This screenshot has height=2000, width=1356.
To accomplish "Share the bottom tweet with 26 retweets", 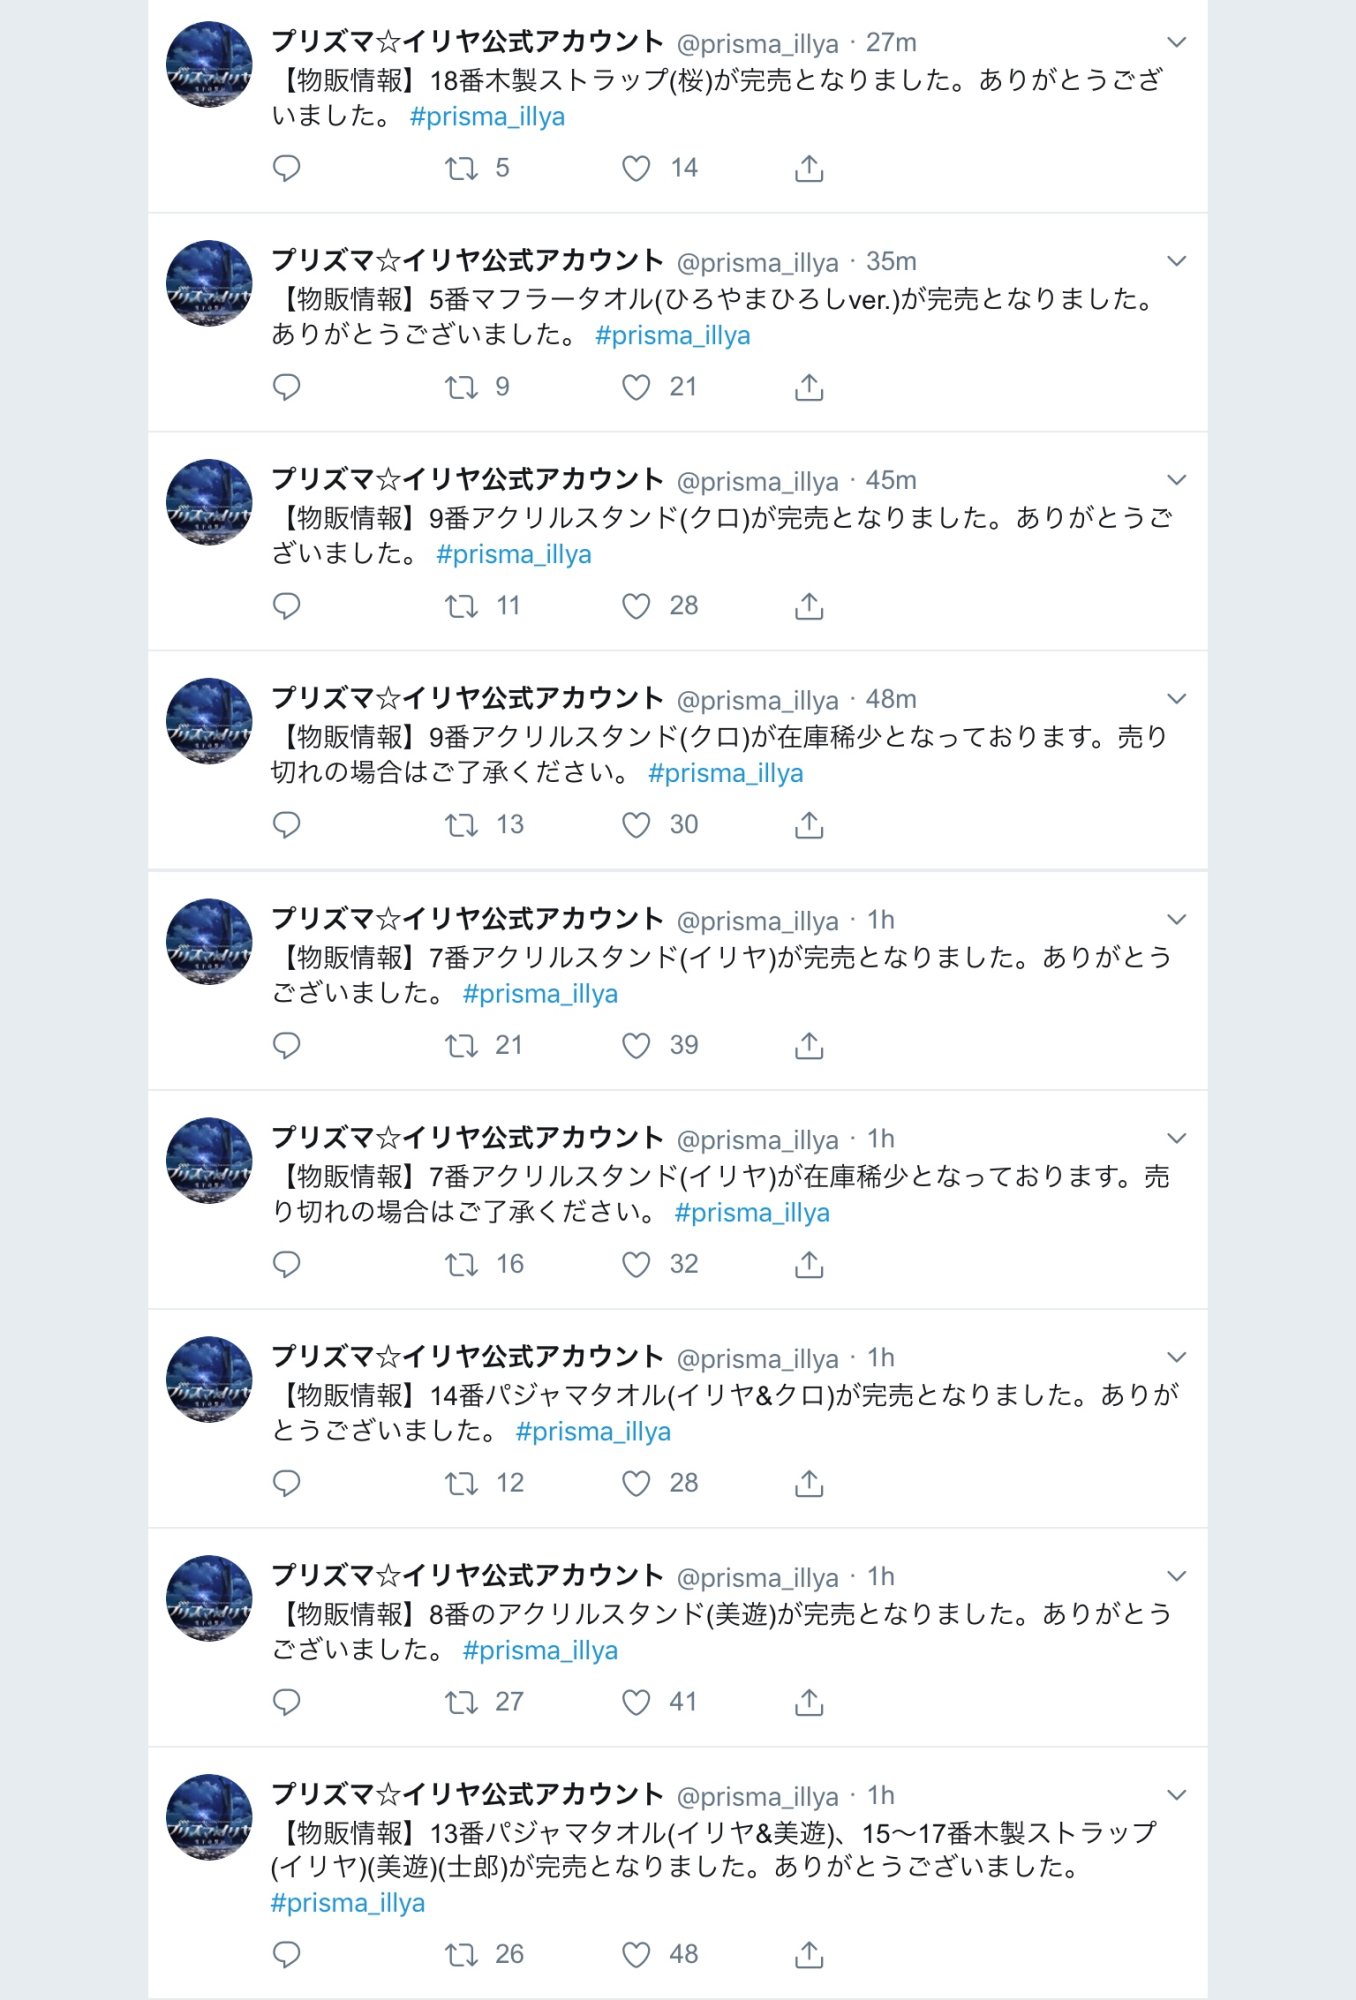I will 809,1955.
